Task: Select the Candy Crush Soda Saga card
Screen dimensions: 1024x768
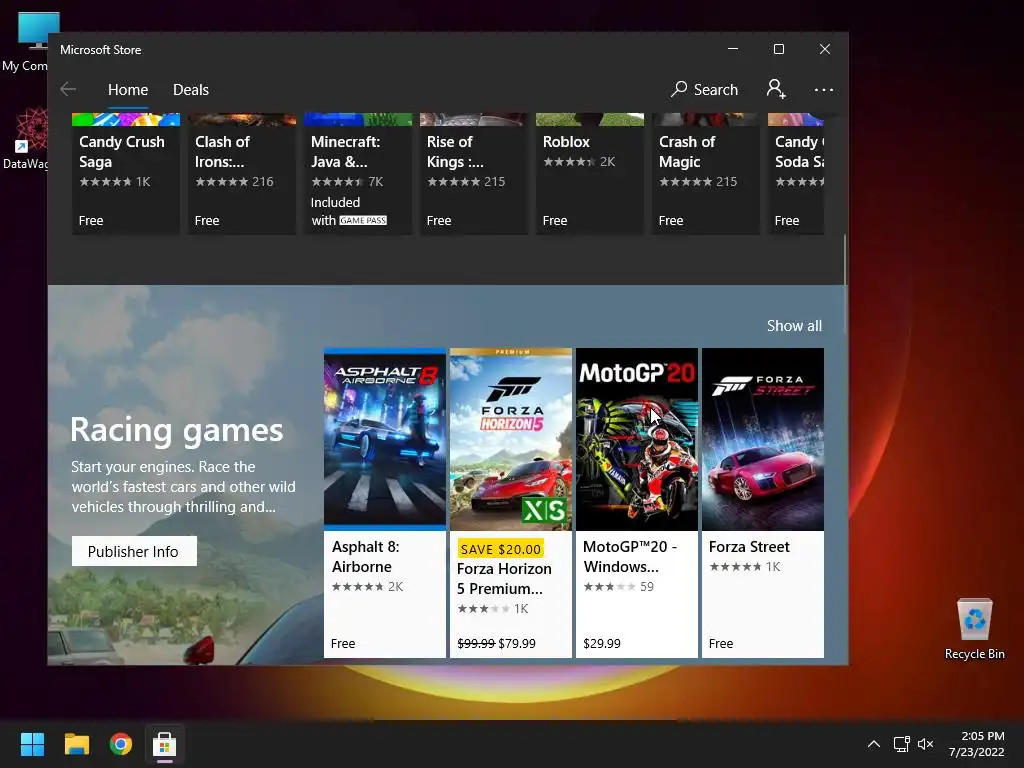Action: coord(796,174)
